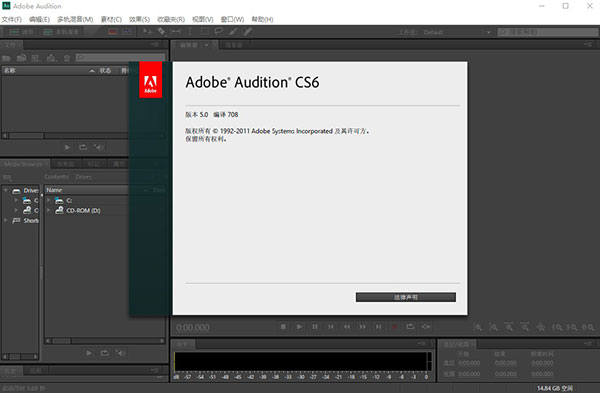
Task: Click the transport Stop button
Action: pos(283,327)
